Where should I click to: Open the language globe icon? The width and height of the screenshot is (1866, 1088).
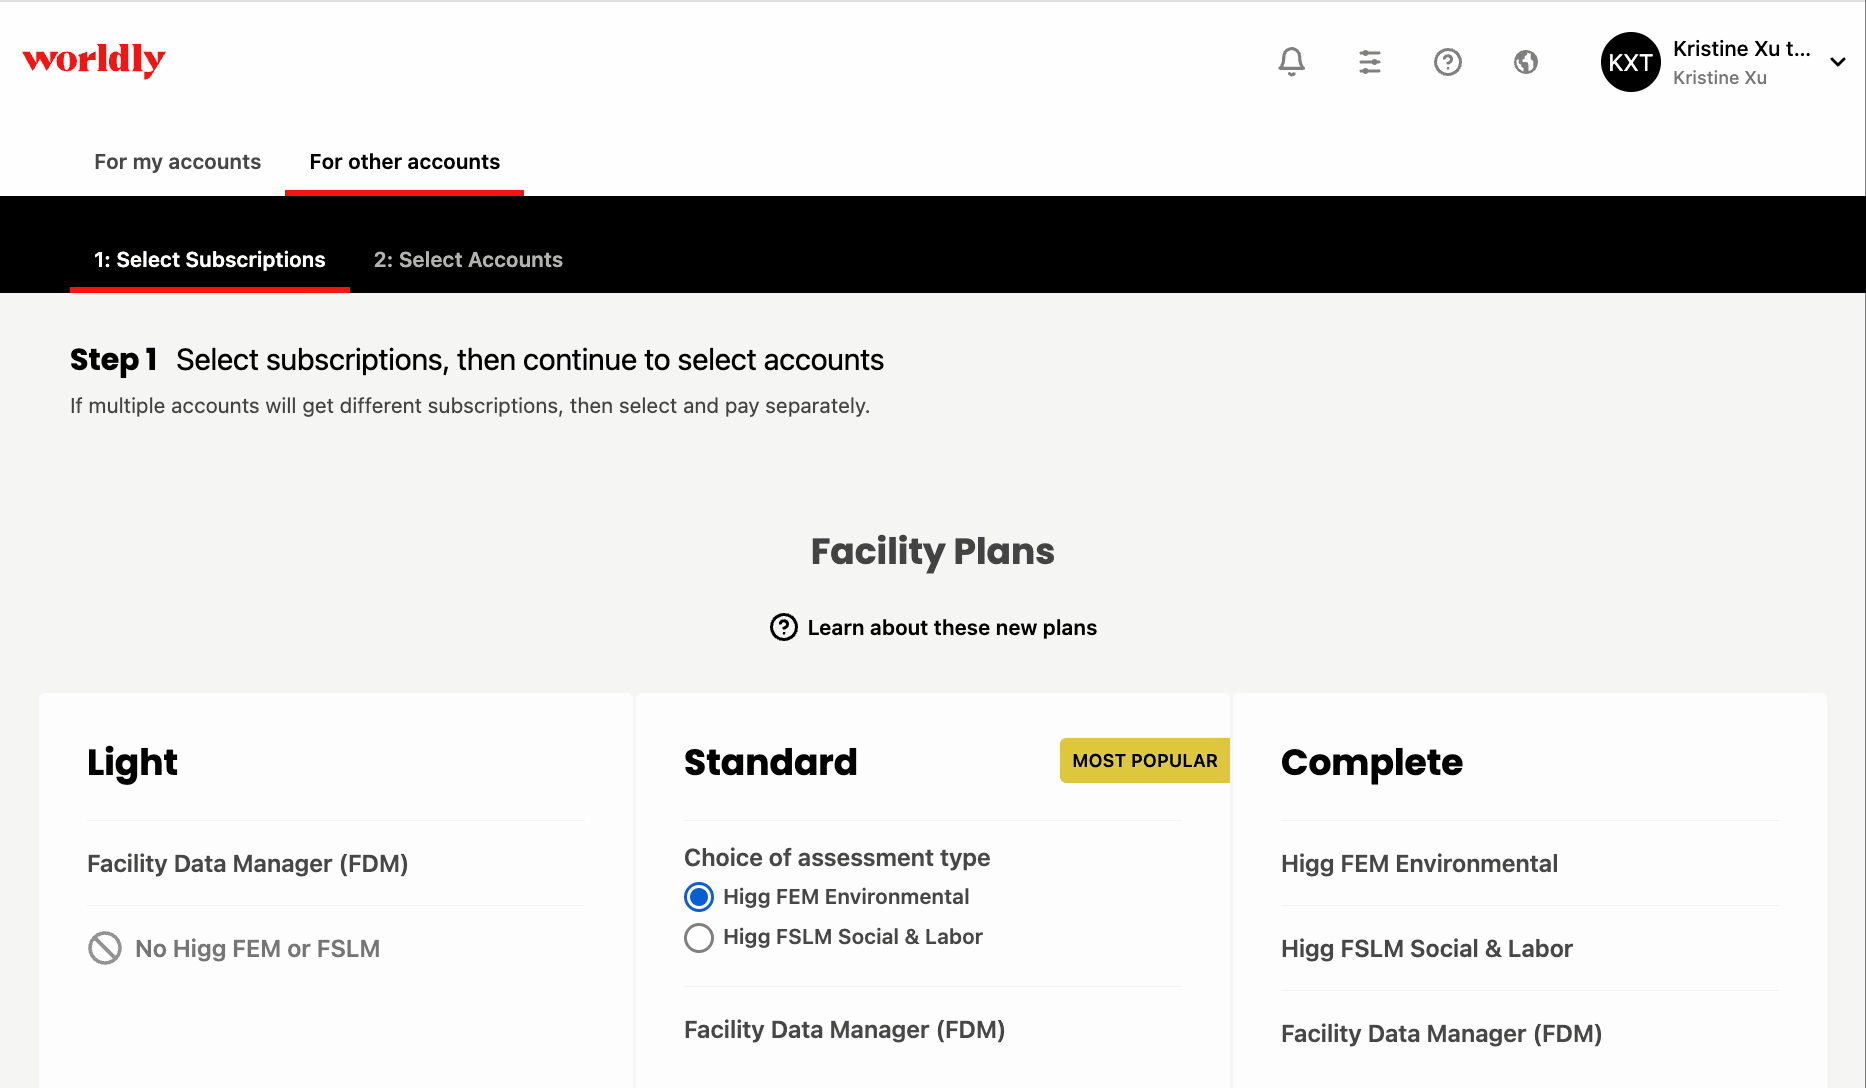pyautogui.click(x=1525, y=62)
